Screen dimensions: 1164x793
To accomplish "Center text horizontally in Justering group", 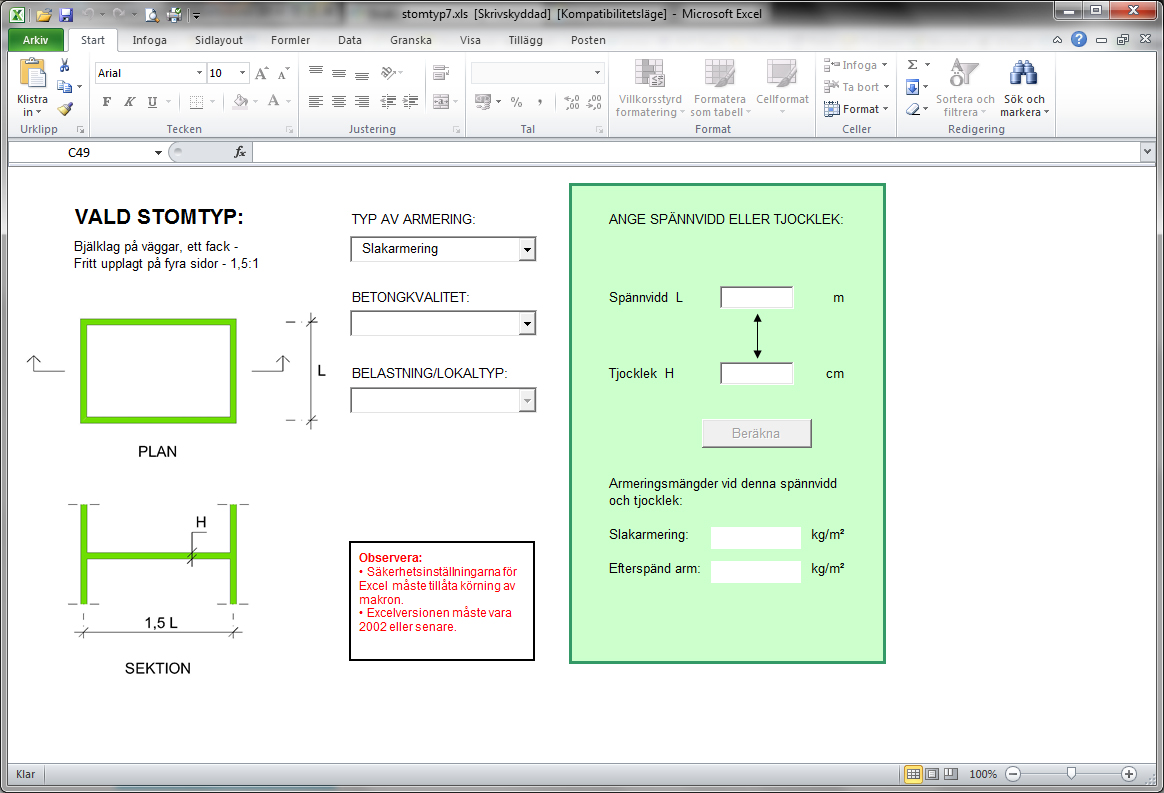I will tap(339, 102).
